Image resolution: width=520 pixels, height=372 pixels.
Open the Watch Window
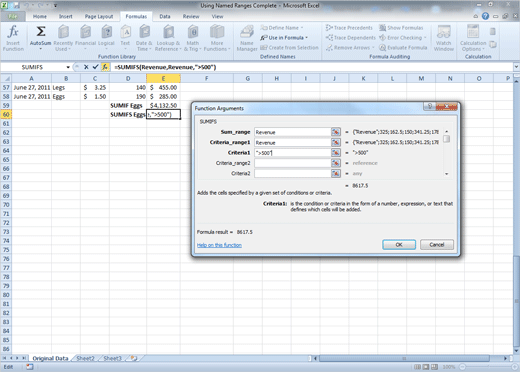tap(444, 38)
